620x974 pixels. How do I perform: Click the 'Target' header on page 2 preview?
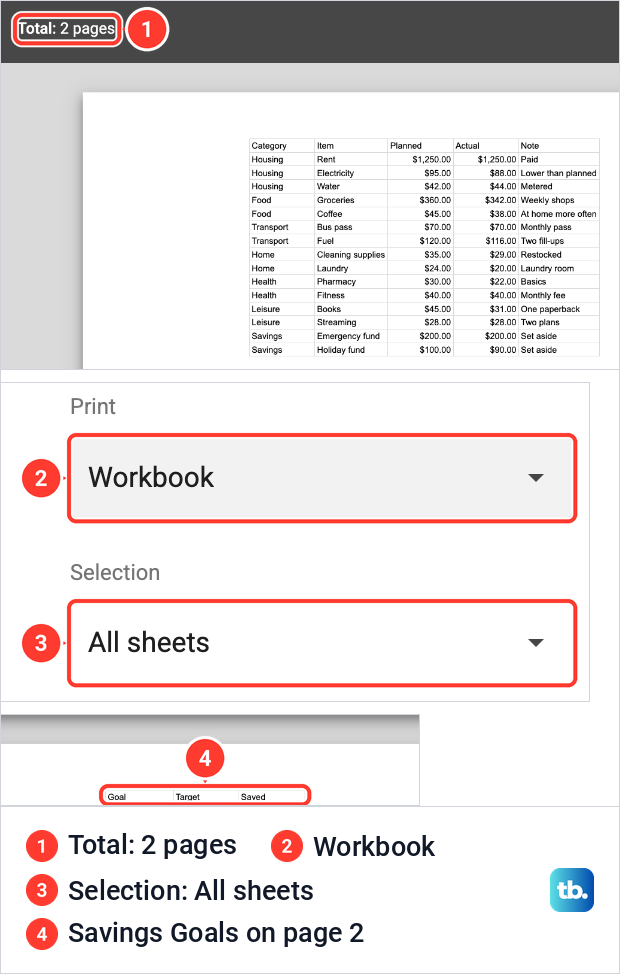(x=188, y=797)
